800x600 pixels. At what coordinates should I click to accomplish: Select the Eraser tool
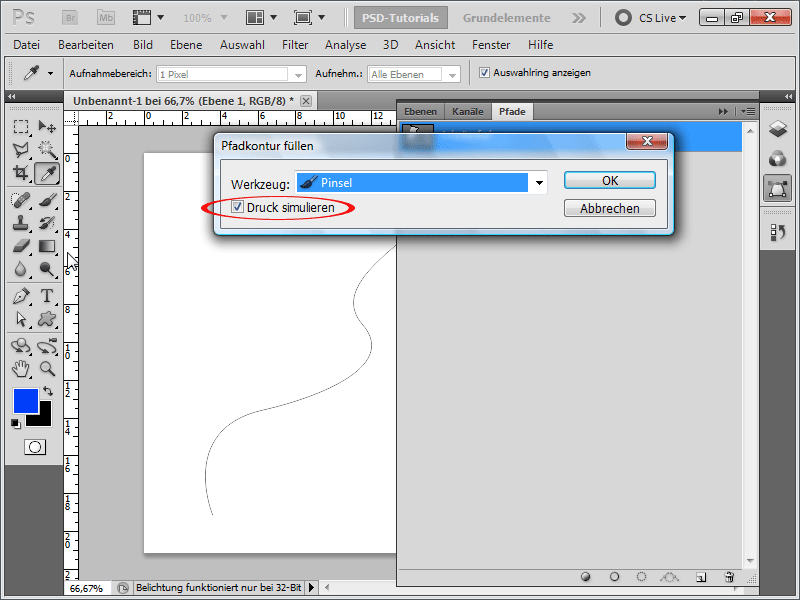(x=21, y=246)
